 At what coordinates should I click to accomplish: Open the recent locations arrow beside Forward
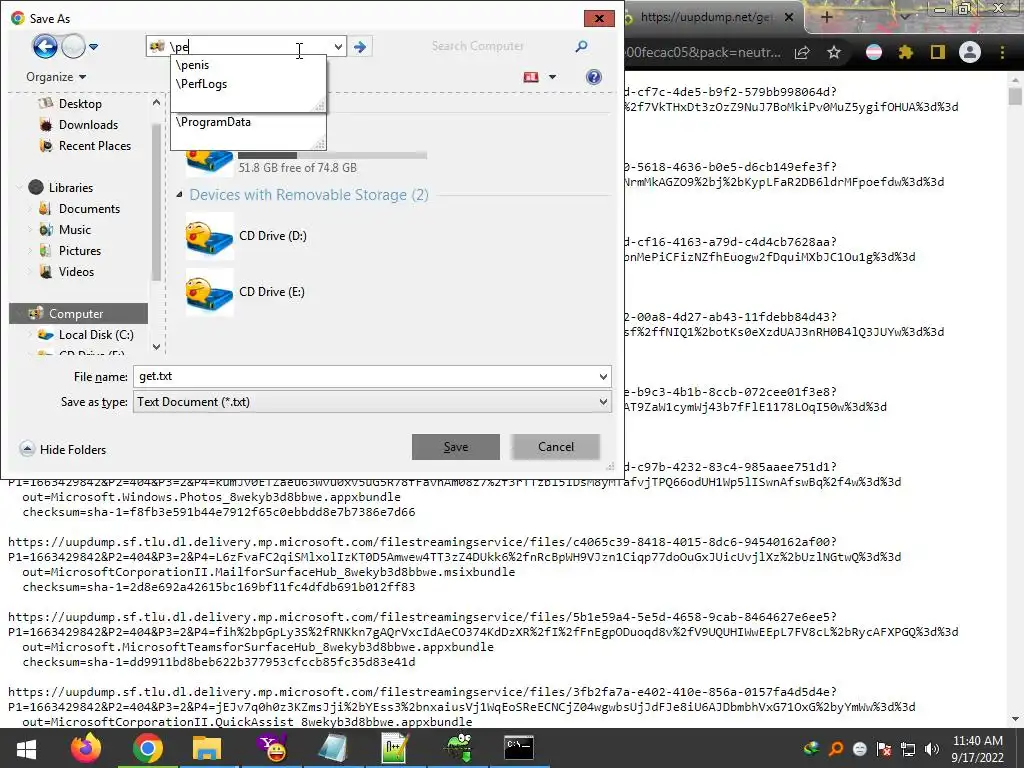pyautogui.click(x=93, y=47)
